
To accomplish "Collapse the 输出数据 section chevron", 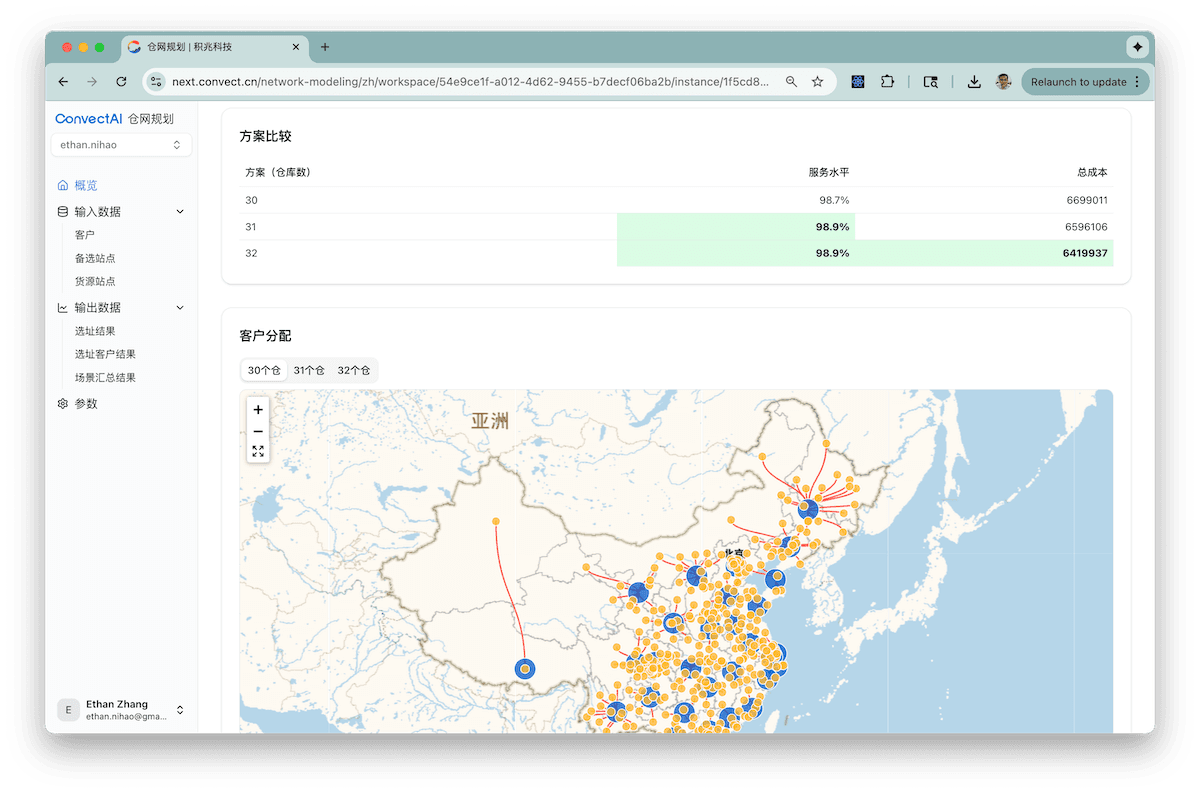I will click(x=180, y=307).
